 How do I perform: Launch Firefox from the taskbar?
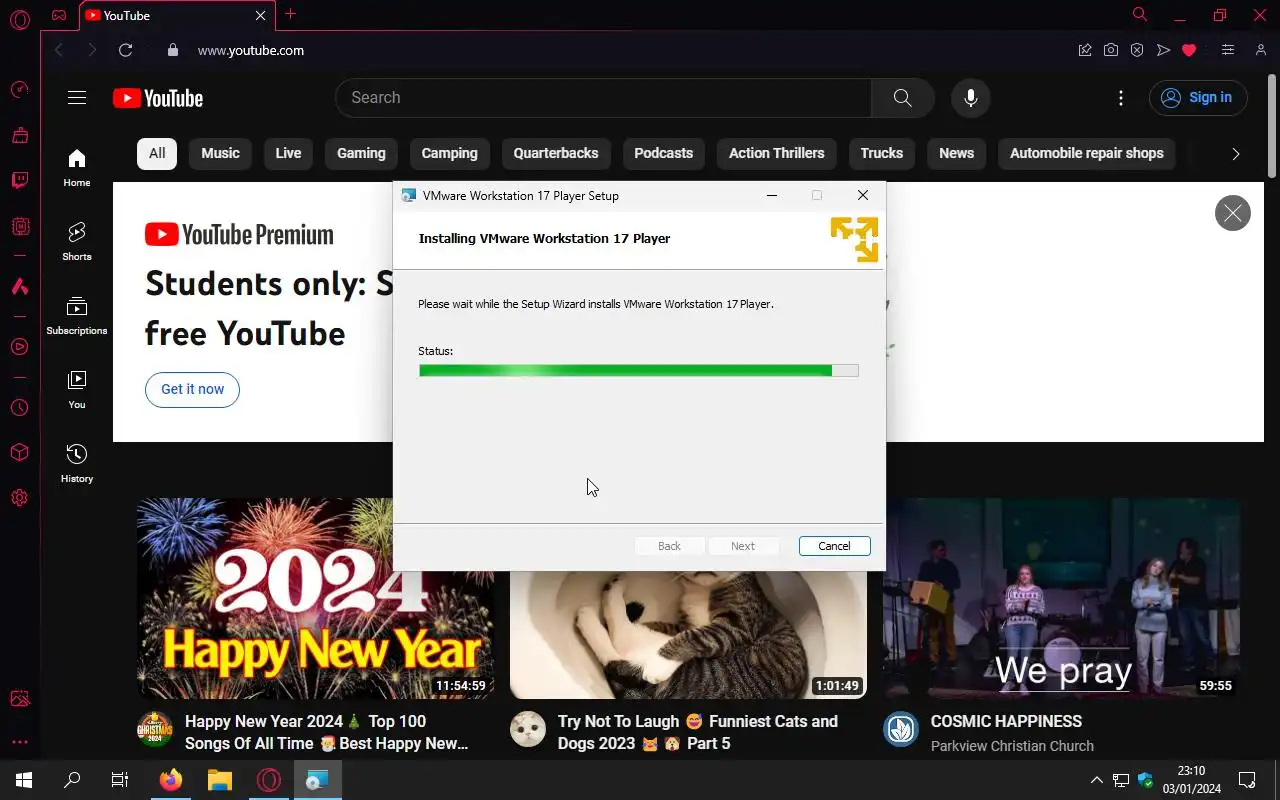tap(171, 780)
